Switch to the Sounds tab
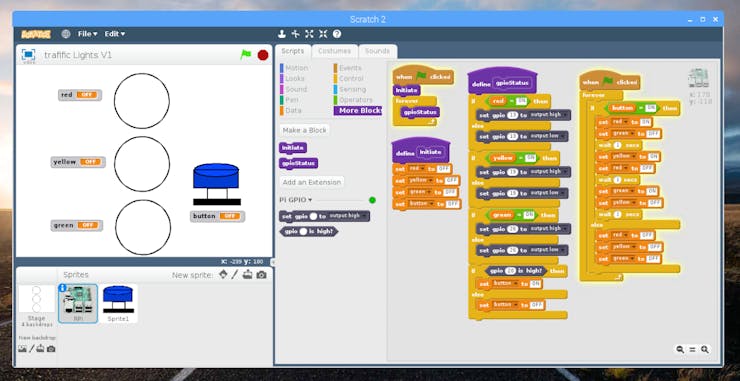Image resolution: width=740 pixels, height=381 pixels. coord(378,51)
